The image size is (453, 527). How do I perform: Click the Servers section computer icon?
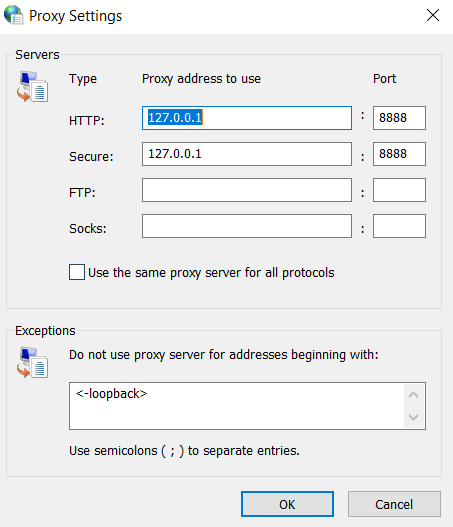tap(32, 86)
